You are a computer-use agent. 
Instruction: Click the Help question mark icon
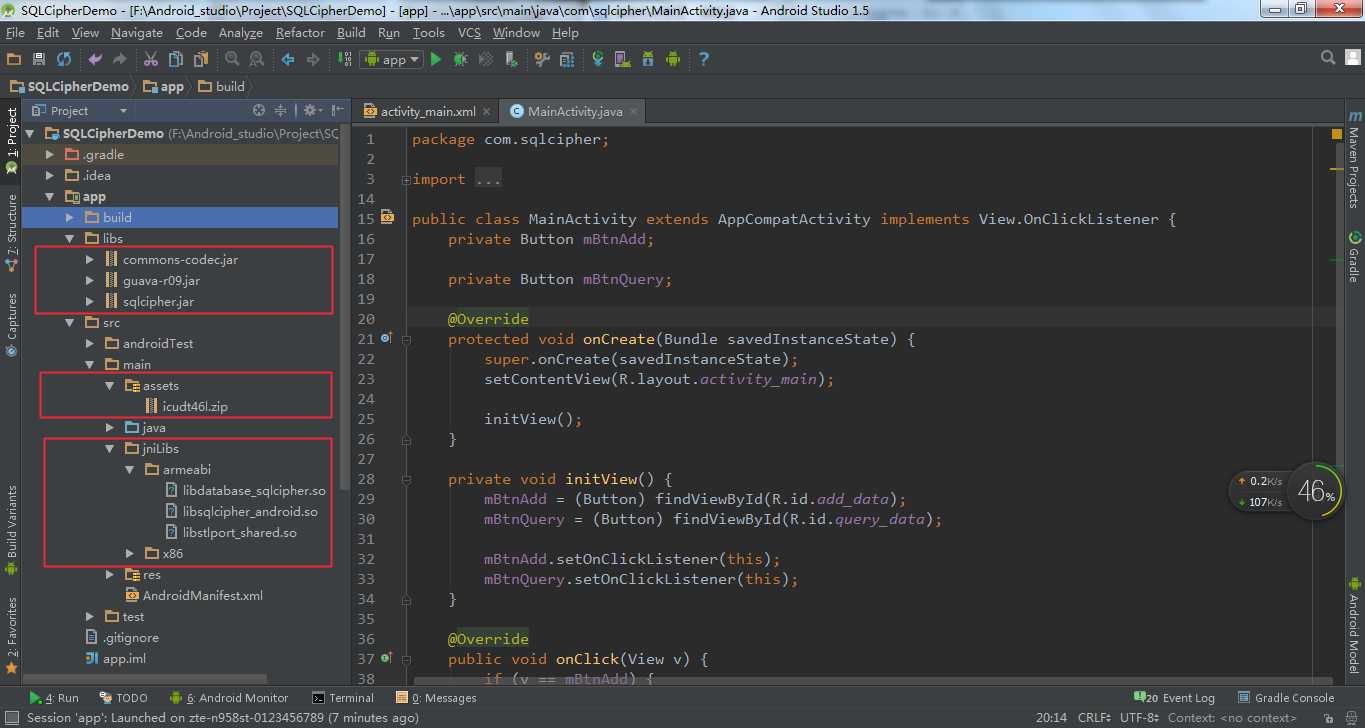(704, 60)
